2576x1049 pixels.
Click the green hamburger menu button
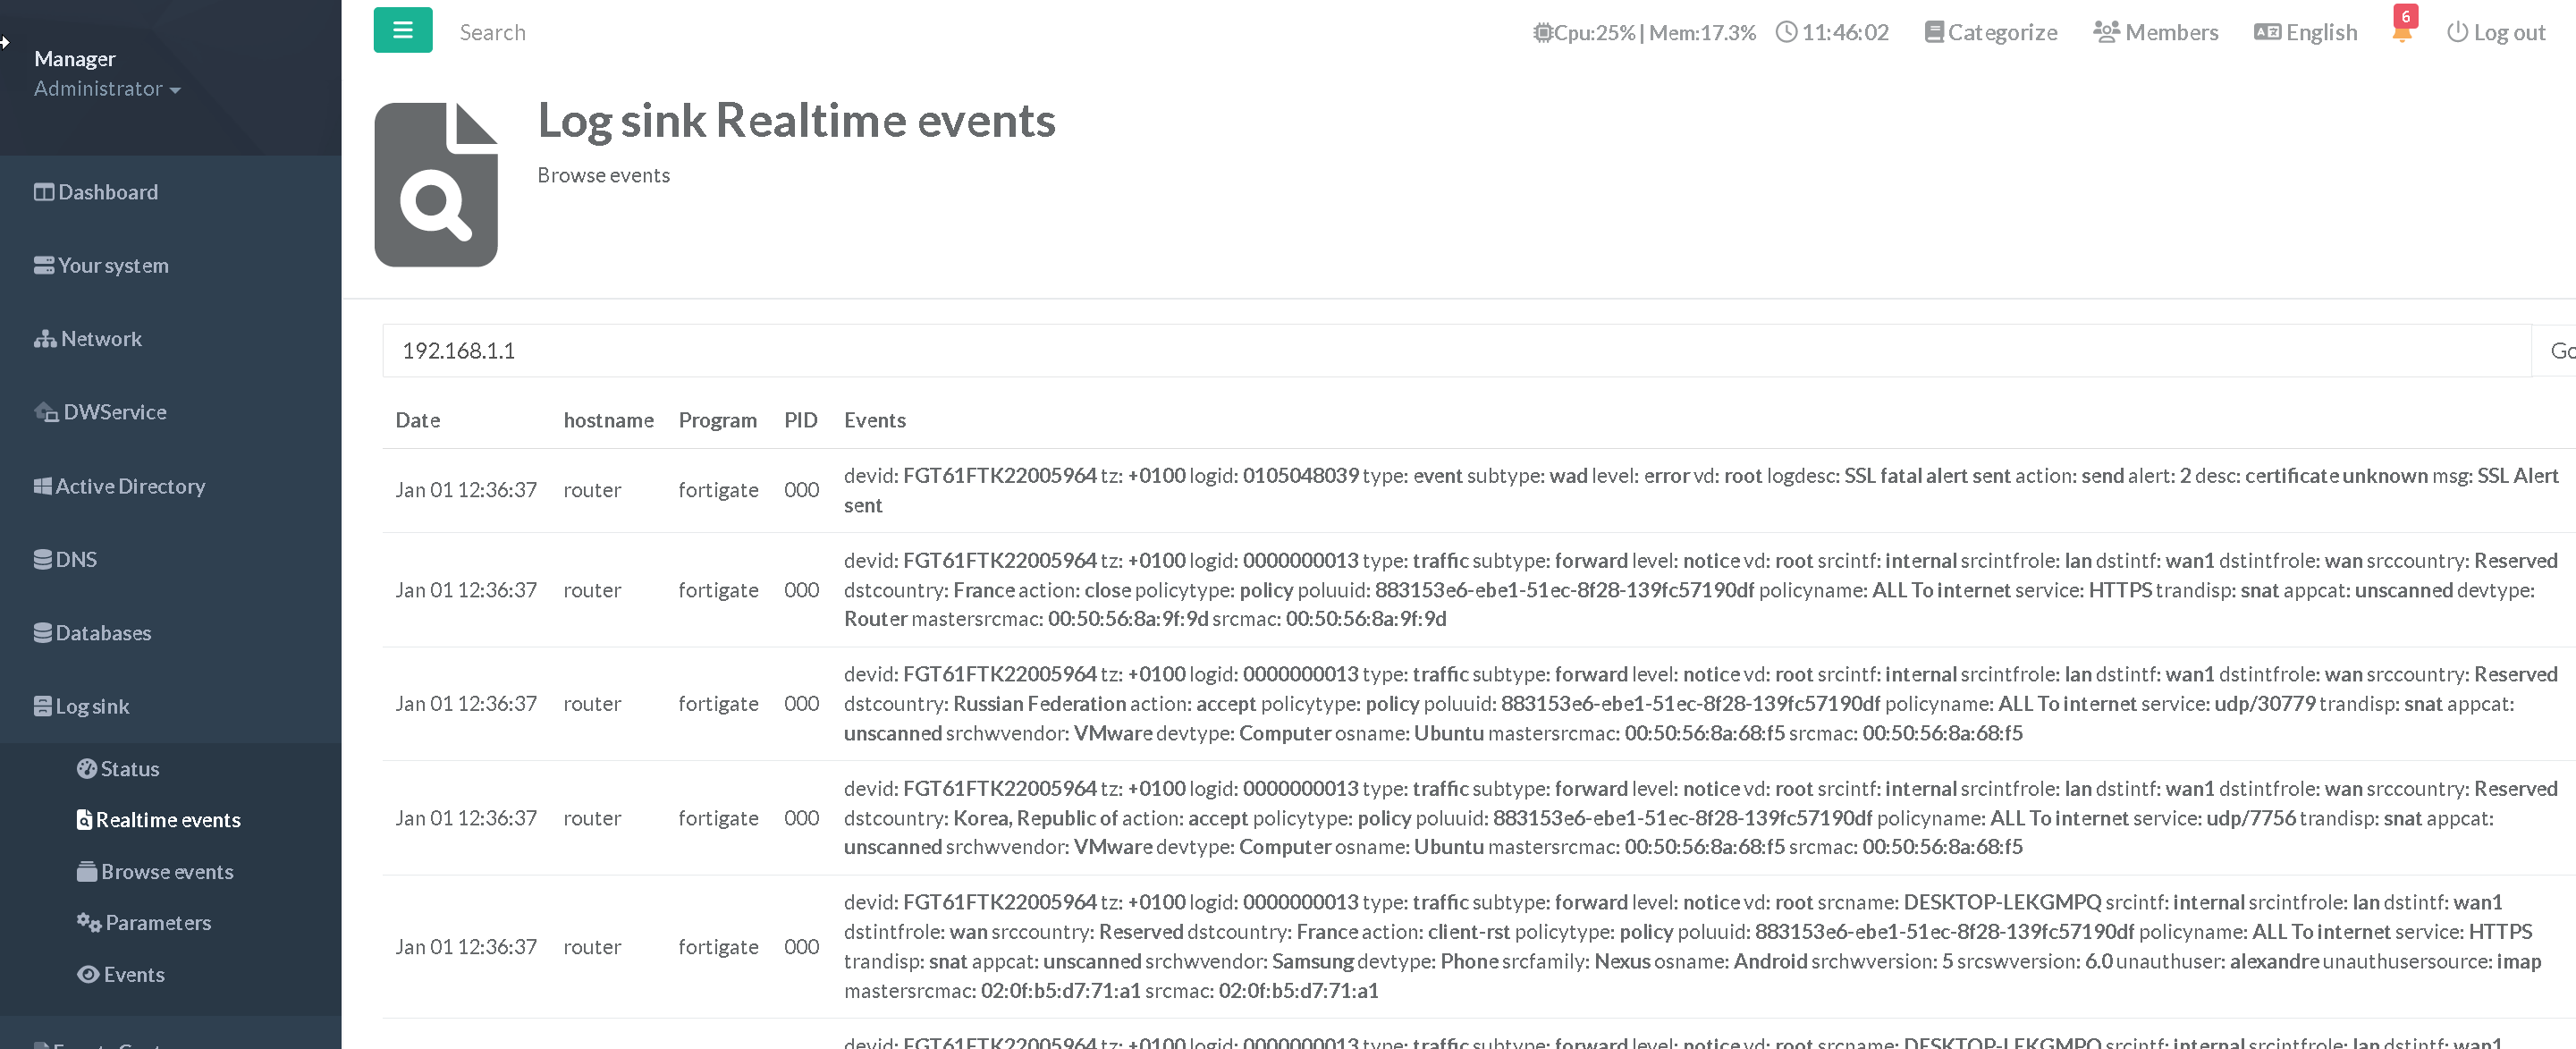402,30
